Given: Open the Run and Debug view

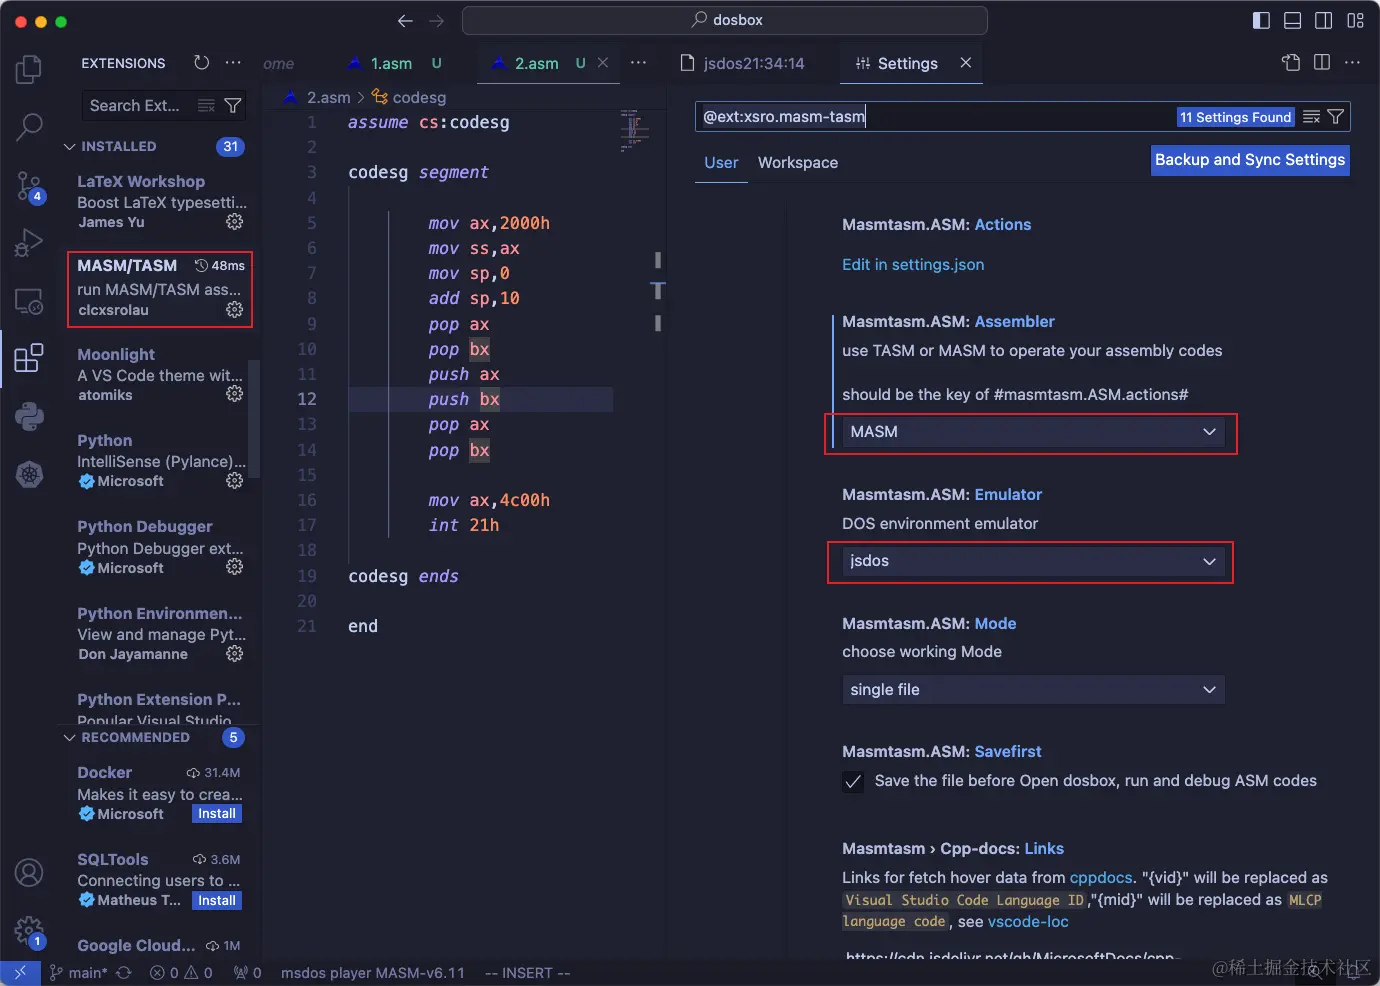Looking at the screenshot, I should click(28, 243).
